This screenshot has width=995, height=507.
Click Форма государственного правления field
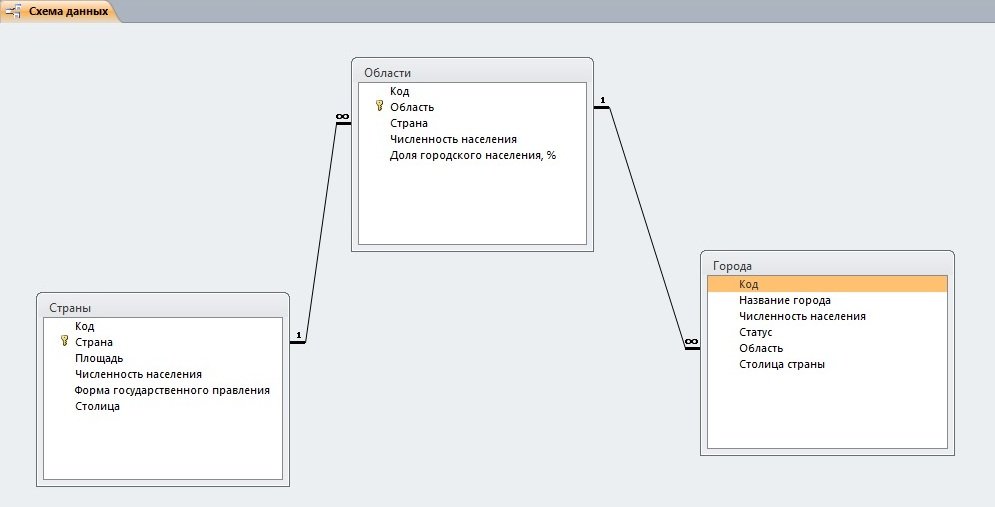(172, 390)
